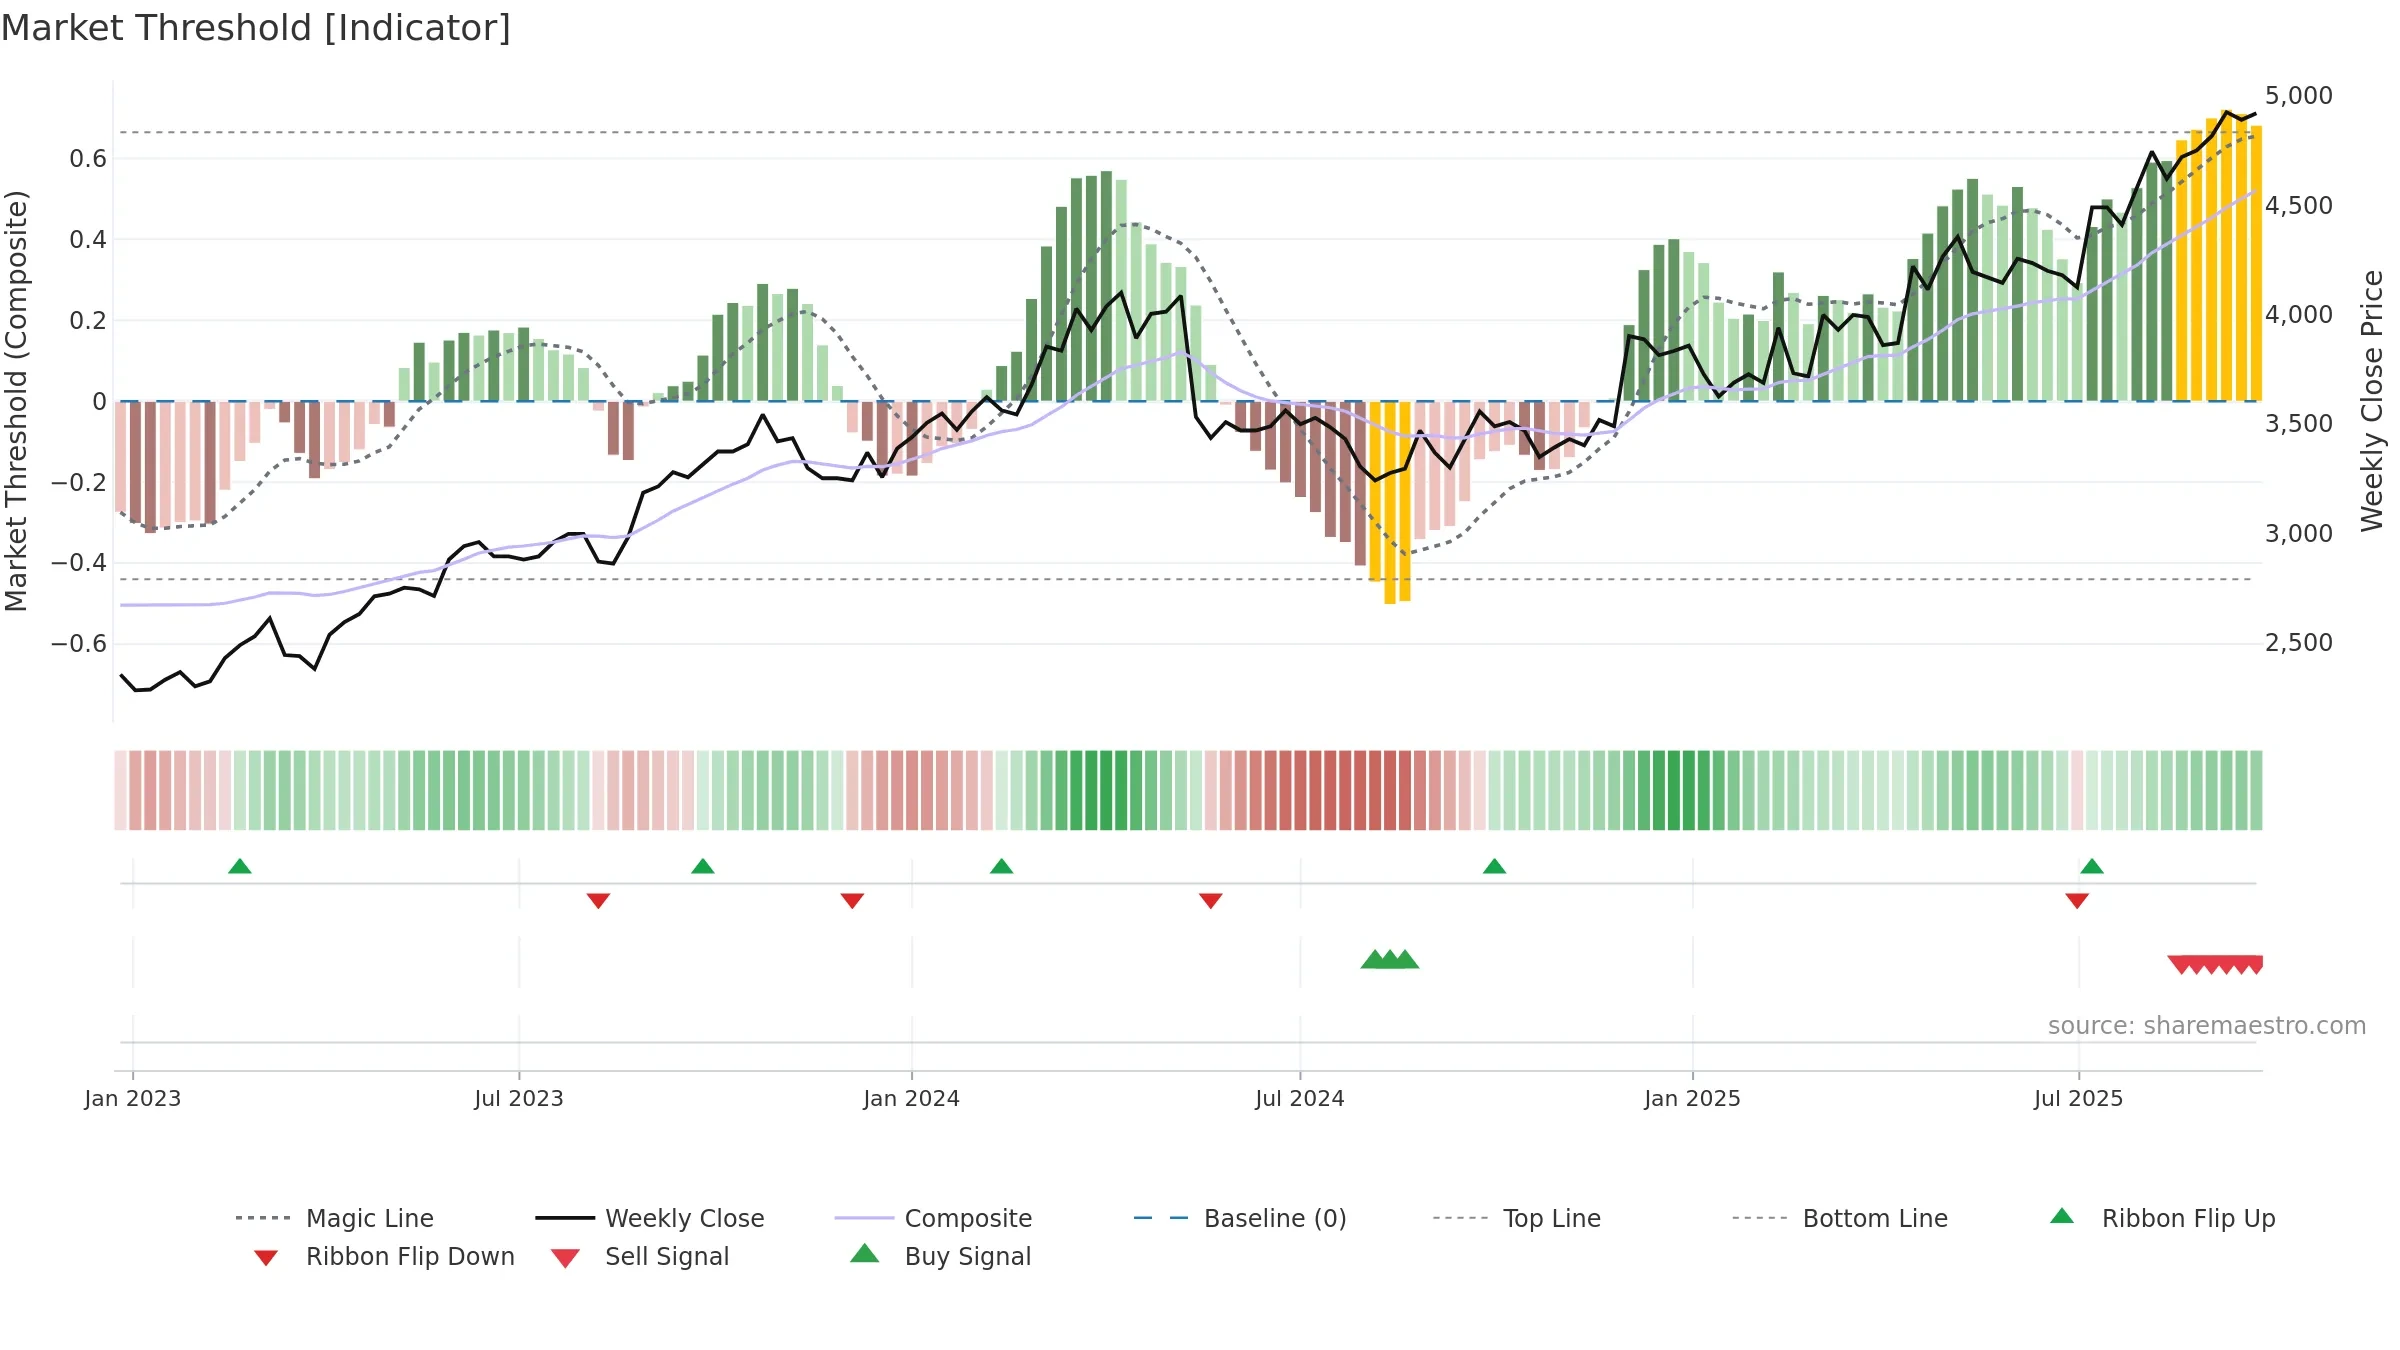Click the Jan 2024 x-axis label
This screenshot has width=2400, height=1350.
pos(912,1099)
